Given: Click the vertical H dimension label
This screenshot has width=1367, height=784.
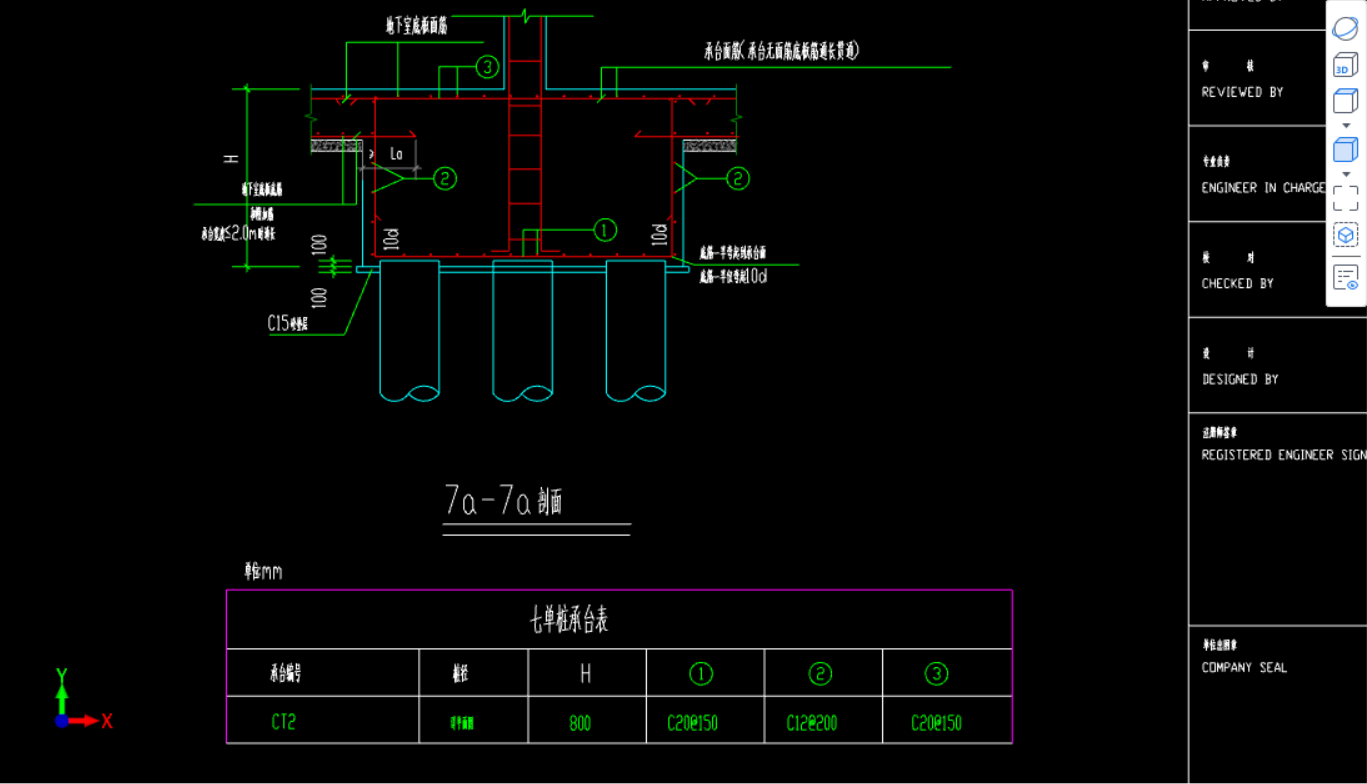Looking at the screenshot, I should (x=231, y=158).
